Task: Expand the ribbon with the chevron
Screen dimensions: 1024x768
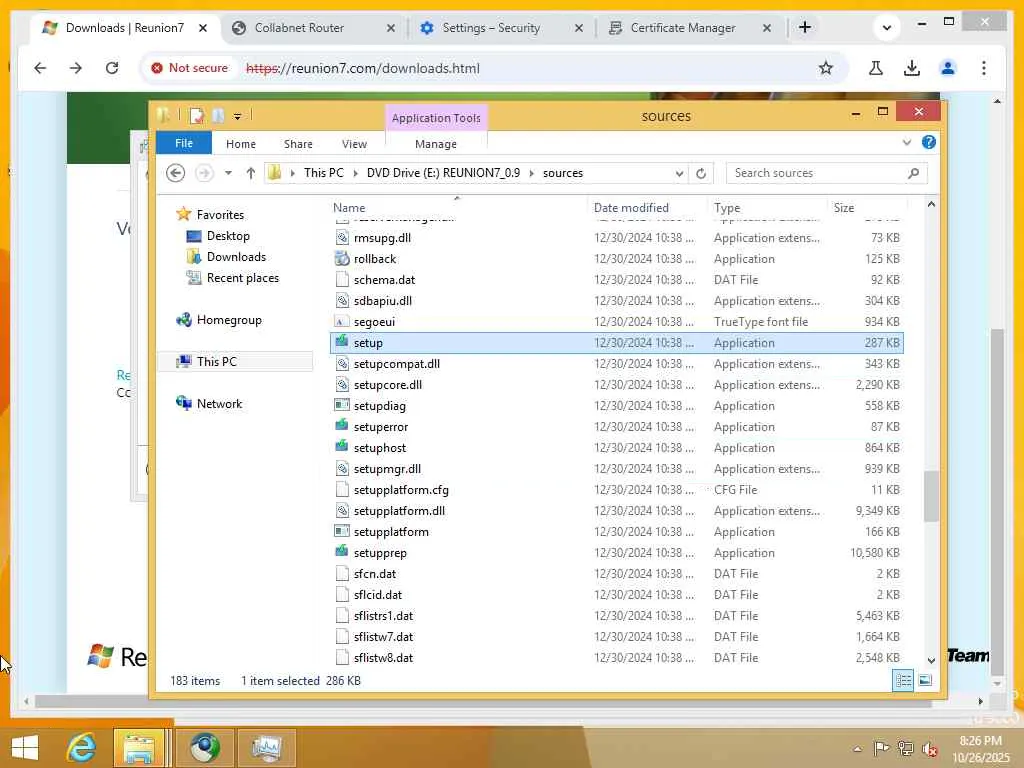Action: tap(906, 142)
